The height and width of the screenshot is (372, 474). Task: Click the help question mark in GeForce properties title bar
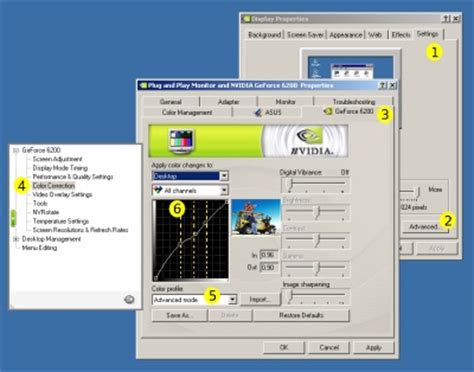pos(383,85)
